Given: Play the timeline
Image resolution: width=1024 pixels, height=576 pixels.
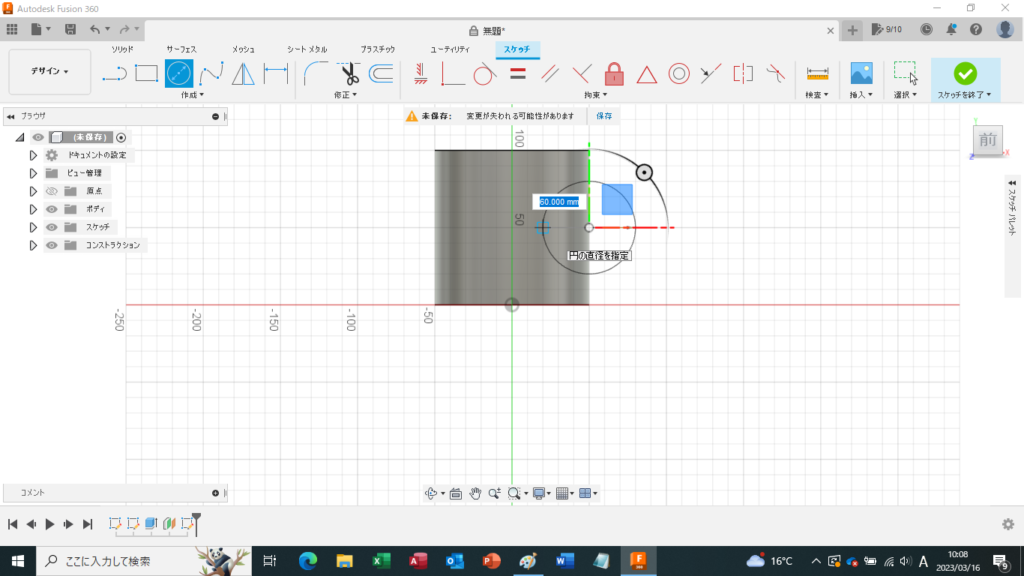Looking at the screenshot, I should click(50, 524).
